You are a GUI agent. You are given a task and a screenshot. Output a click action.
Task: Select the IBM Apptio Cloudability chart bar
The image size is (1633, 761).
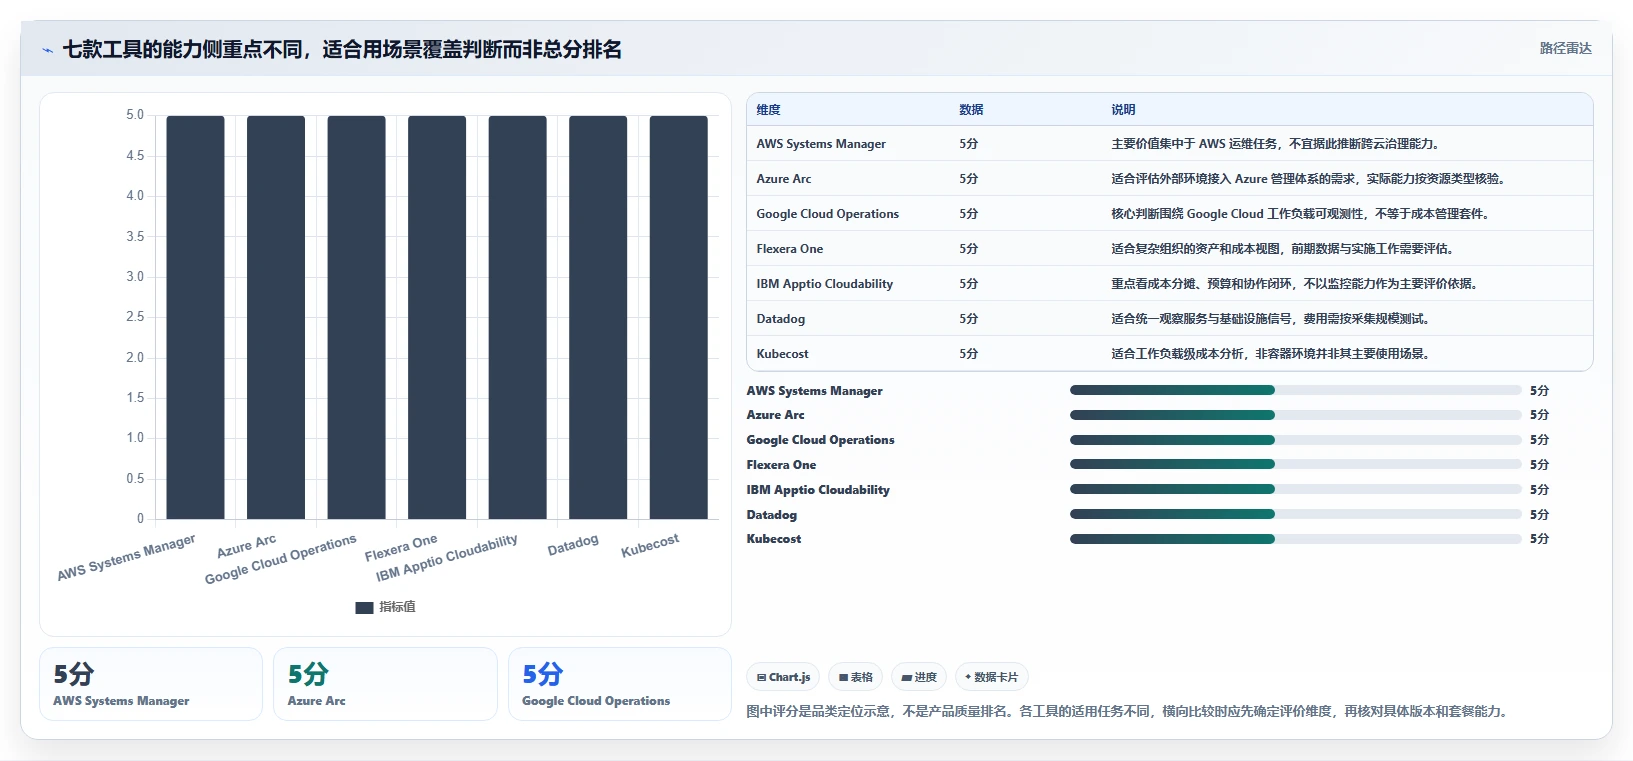tap(517, 317)
